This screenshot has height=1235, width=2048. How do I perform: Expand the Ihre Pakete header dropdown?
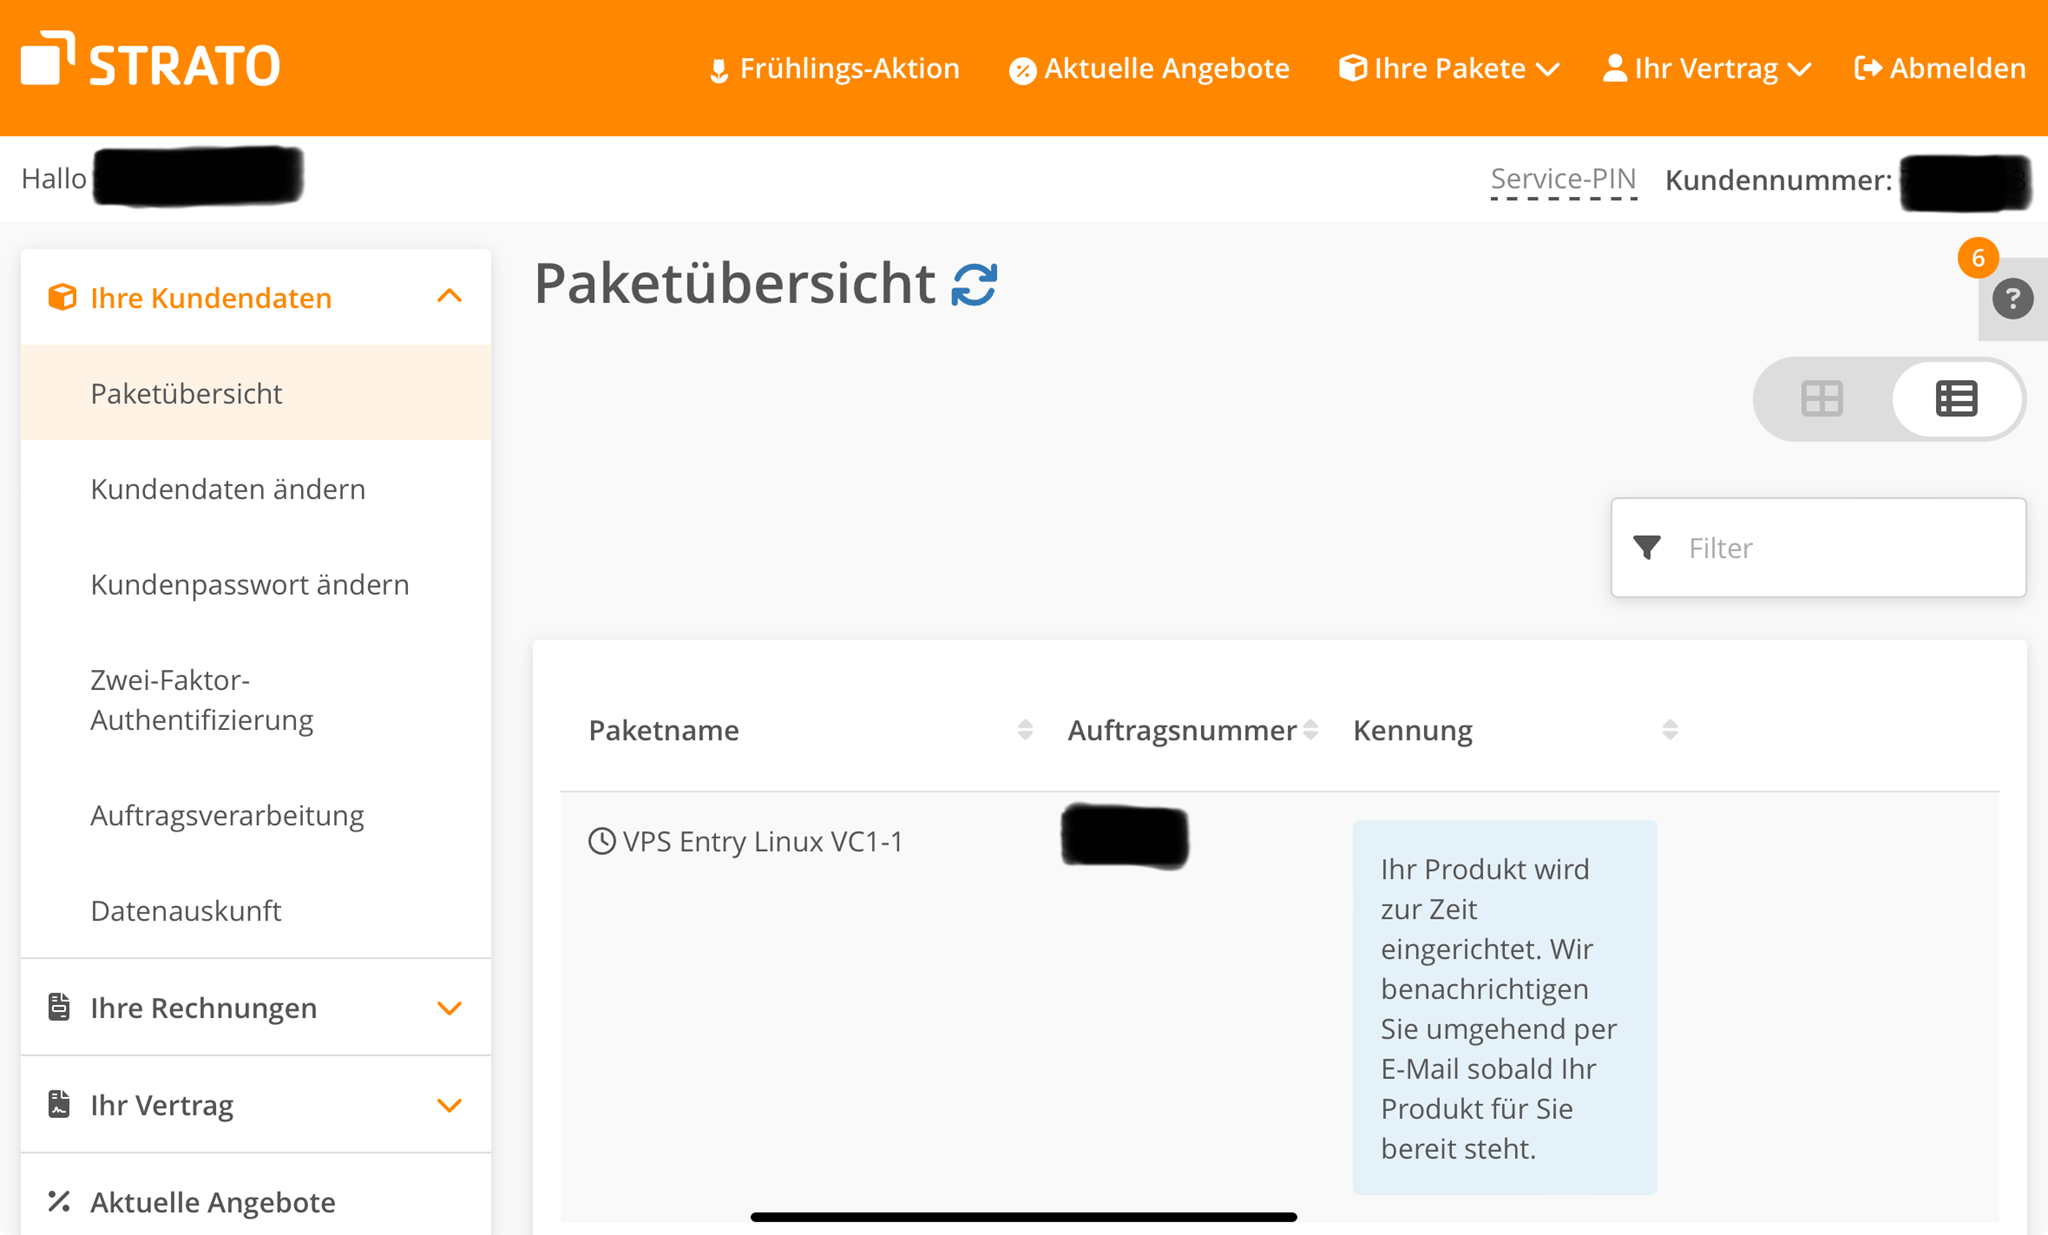[x=1450, y=68]
